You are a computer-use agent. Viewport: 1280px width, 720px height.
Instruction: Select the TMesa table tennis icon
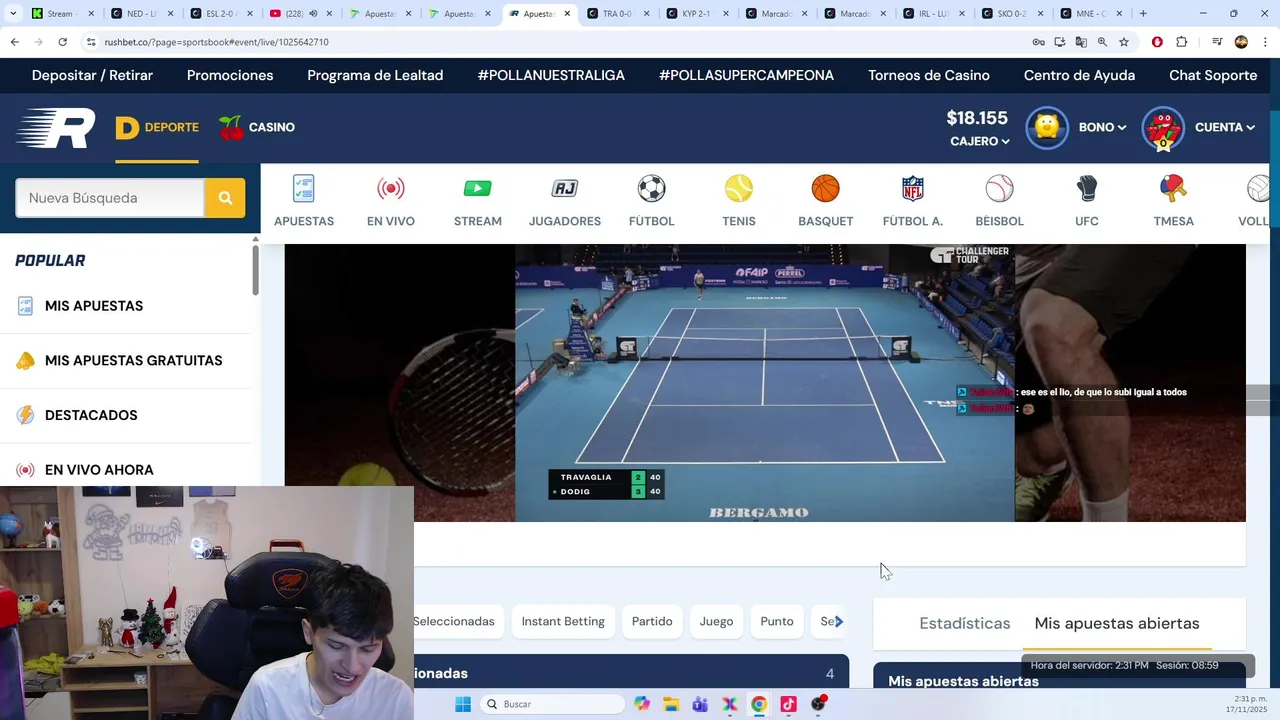click(1174, 188)
